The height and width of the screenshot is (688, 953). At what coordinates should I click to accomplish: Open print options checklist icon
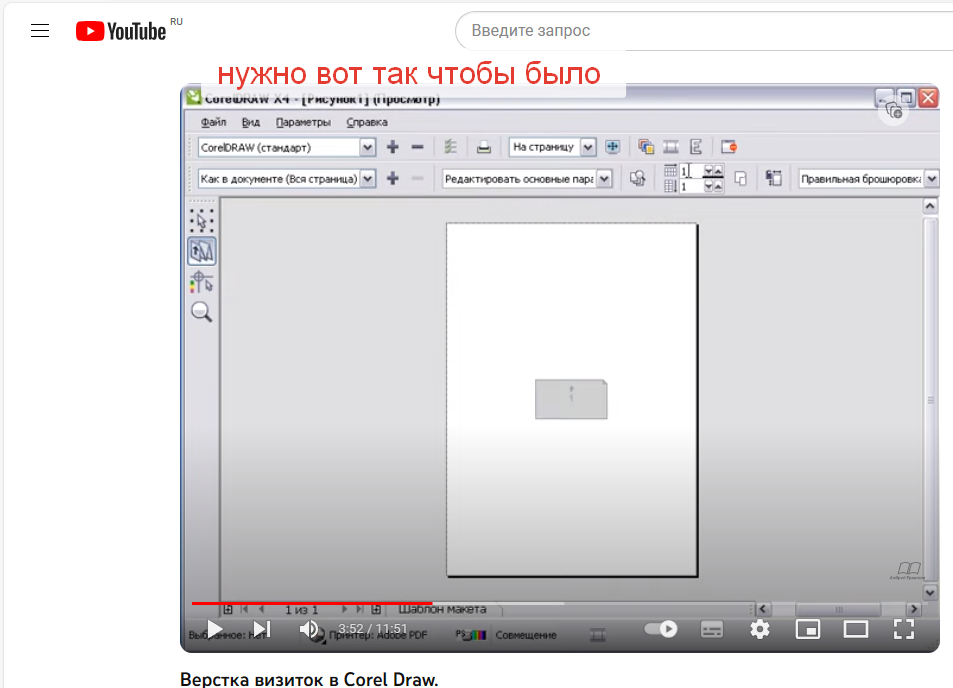coord(450,146)
